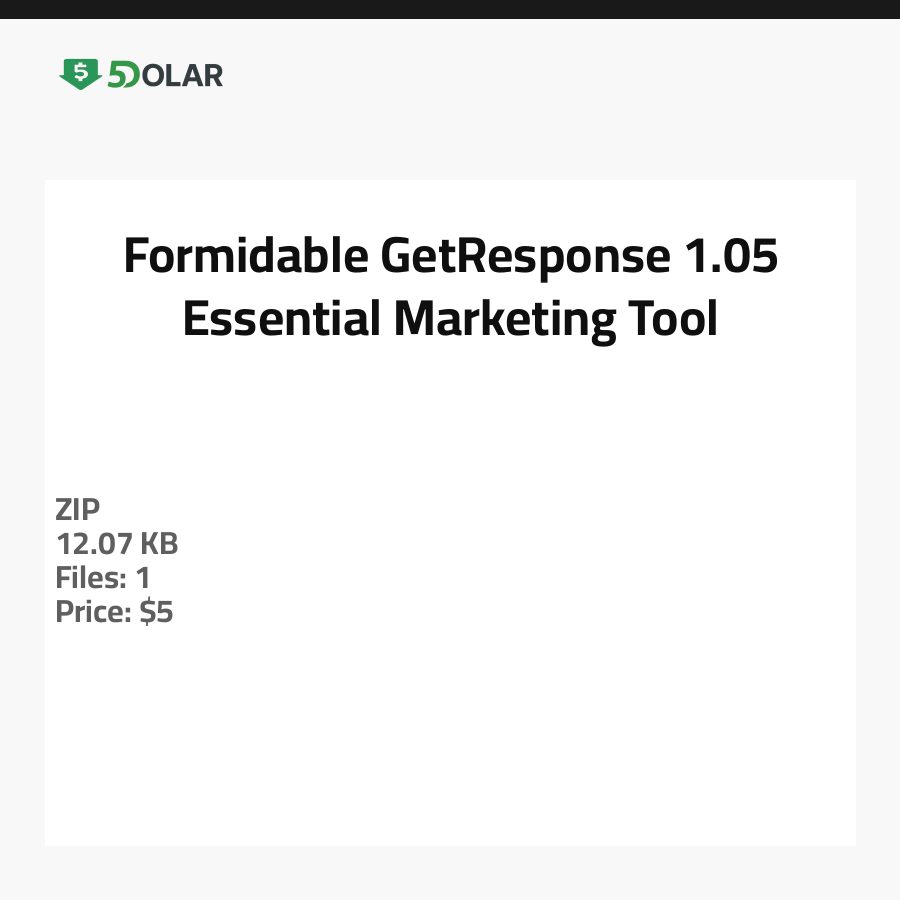Image resolution: width=900 pixels, height=900 pixels.
Task: Open the 5DOLAR homepage via logo text
Action: 165,75
